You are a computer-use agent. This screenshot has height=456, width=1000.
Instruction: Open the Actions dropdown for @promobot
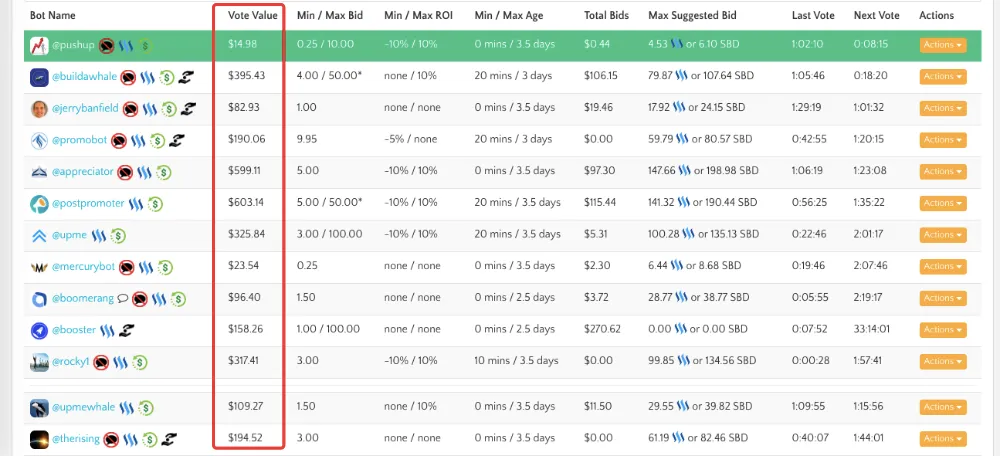pos(943,140)
